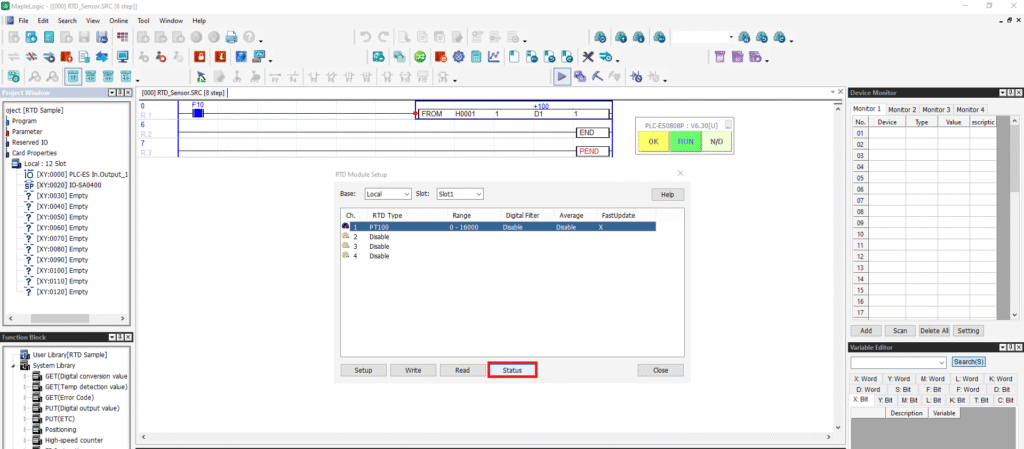This screenshot has width=1024, height=449.
Task: Click the Redo arrow icon
Action: click(x=384, y=38)
